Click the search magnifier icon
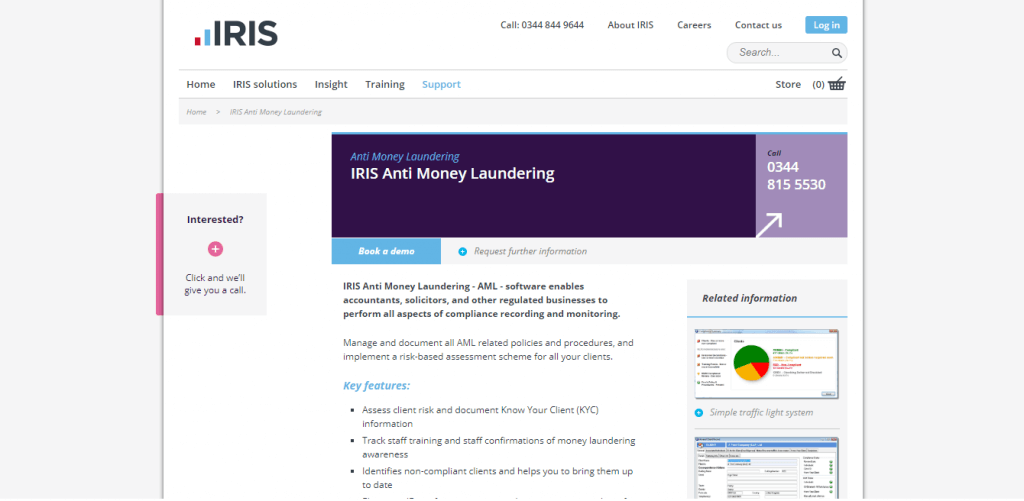The height and width of the screenshot is (501, 1024). click(837, 53)
